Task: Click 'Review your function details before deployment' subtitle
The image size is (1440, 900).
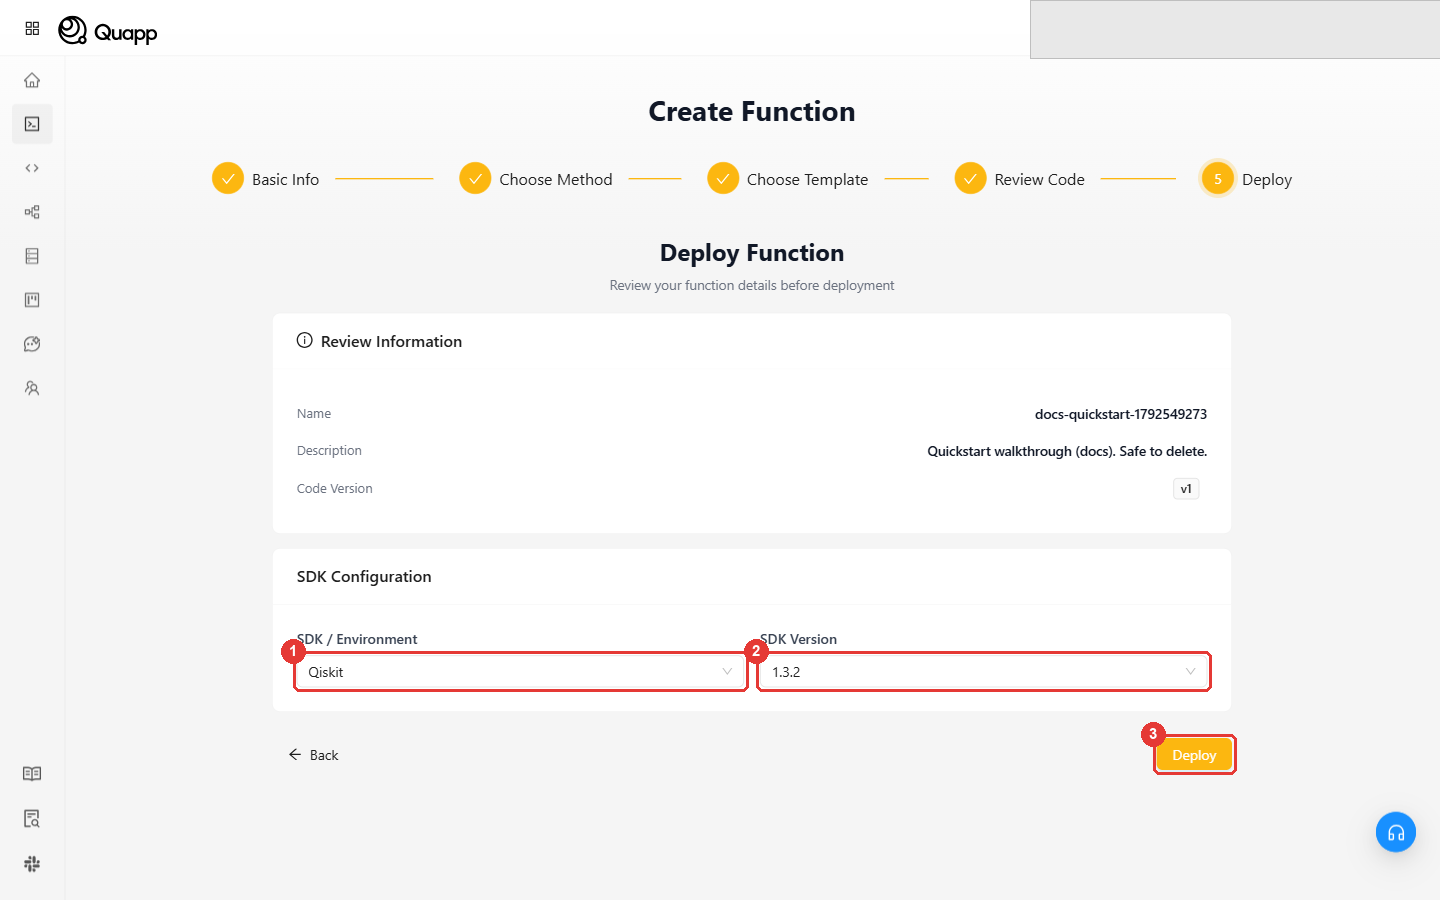Action: pos(752,285)
